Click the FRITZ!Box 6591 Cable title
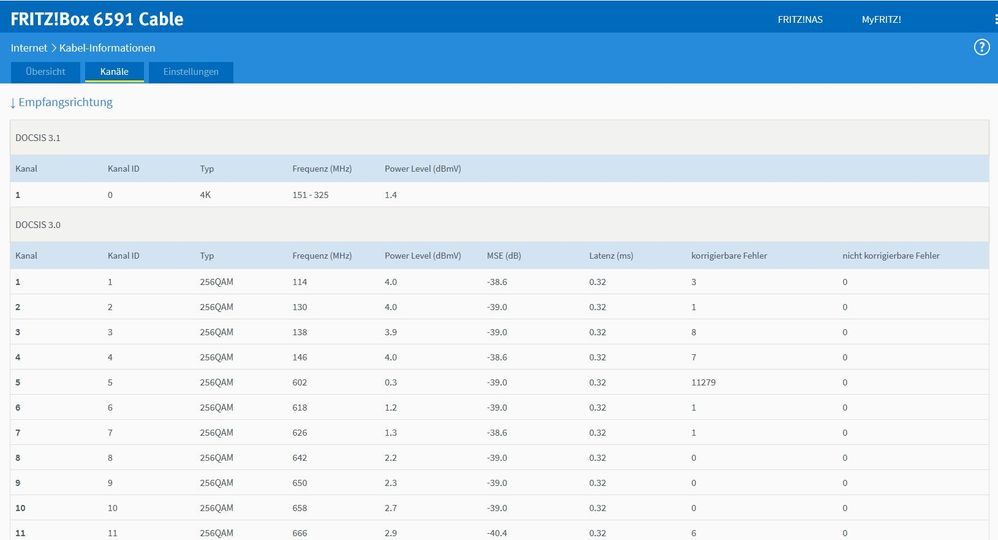 coord(97,19)
